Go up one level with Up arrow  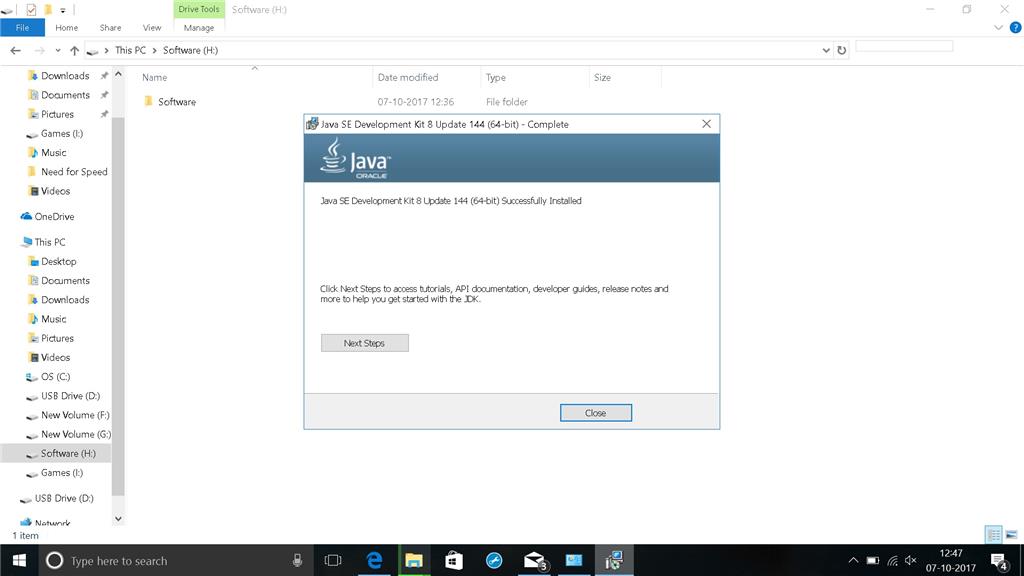(74, 50)
